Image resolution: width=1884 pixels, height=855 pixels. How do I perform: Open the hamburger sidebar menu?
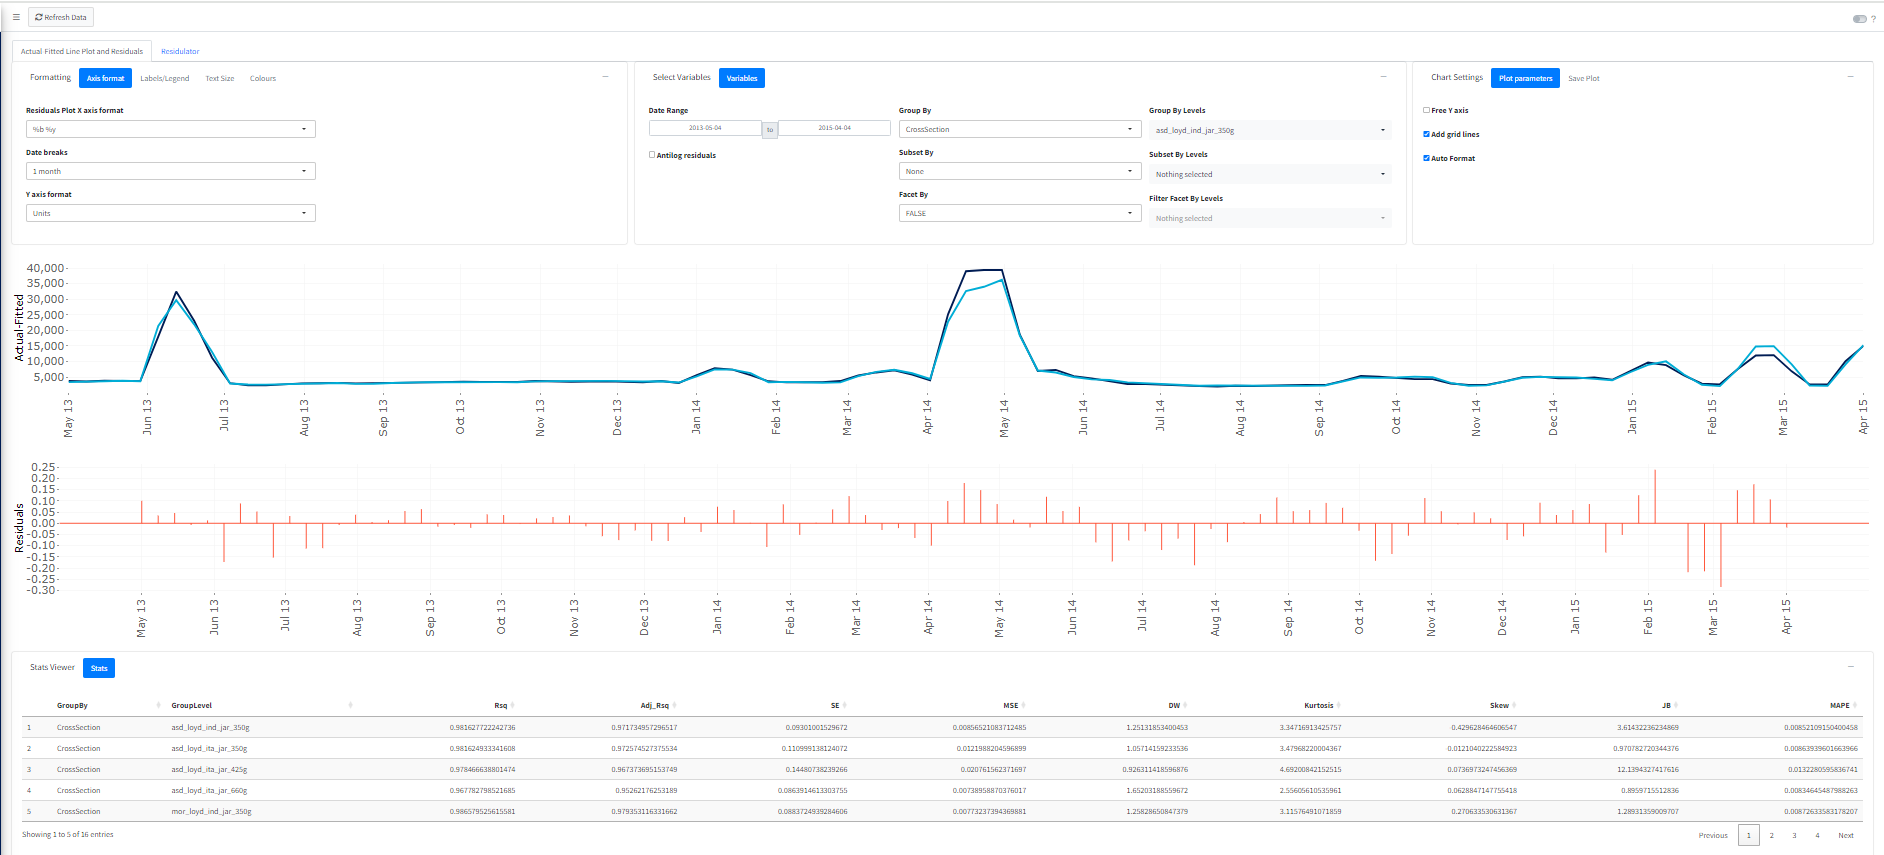coord(16,17)
